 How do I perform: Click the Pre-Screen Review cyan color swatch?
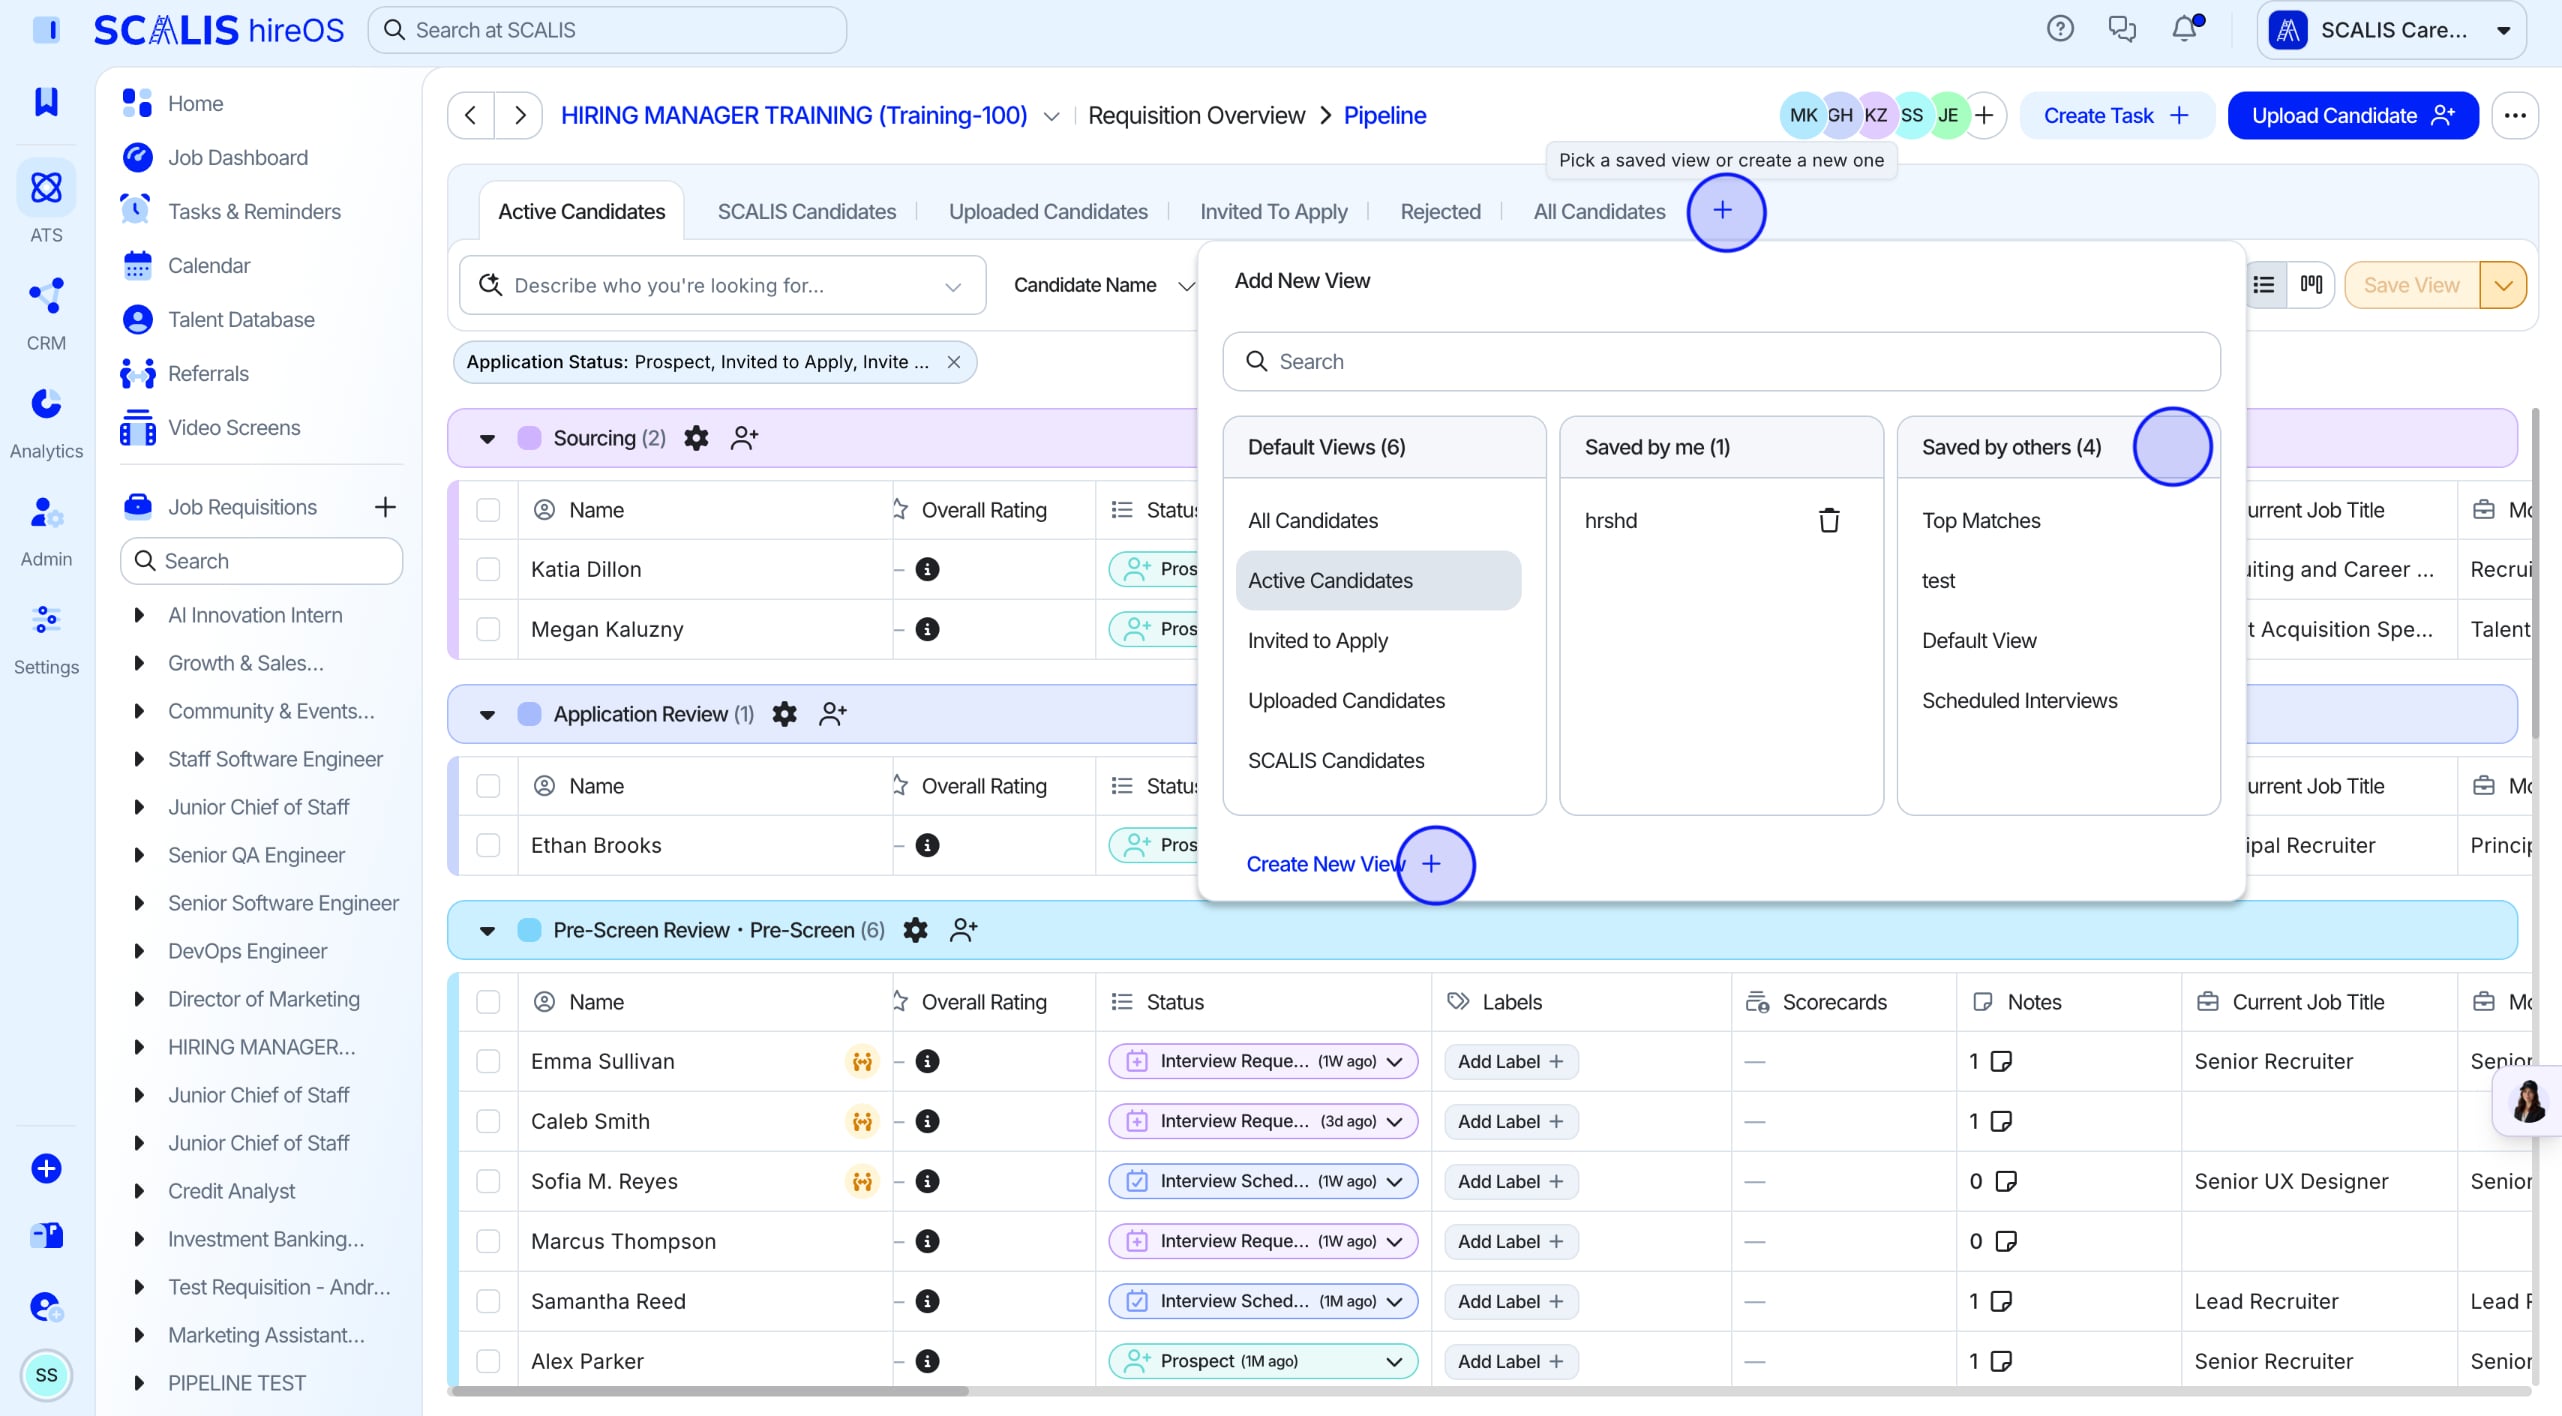coord(529,930)
